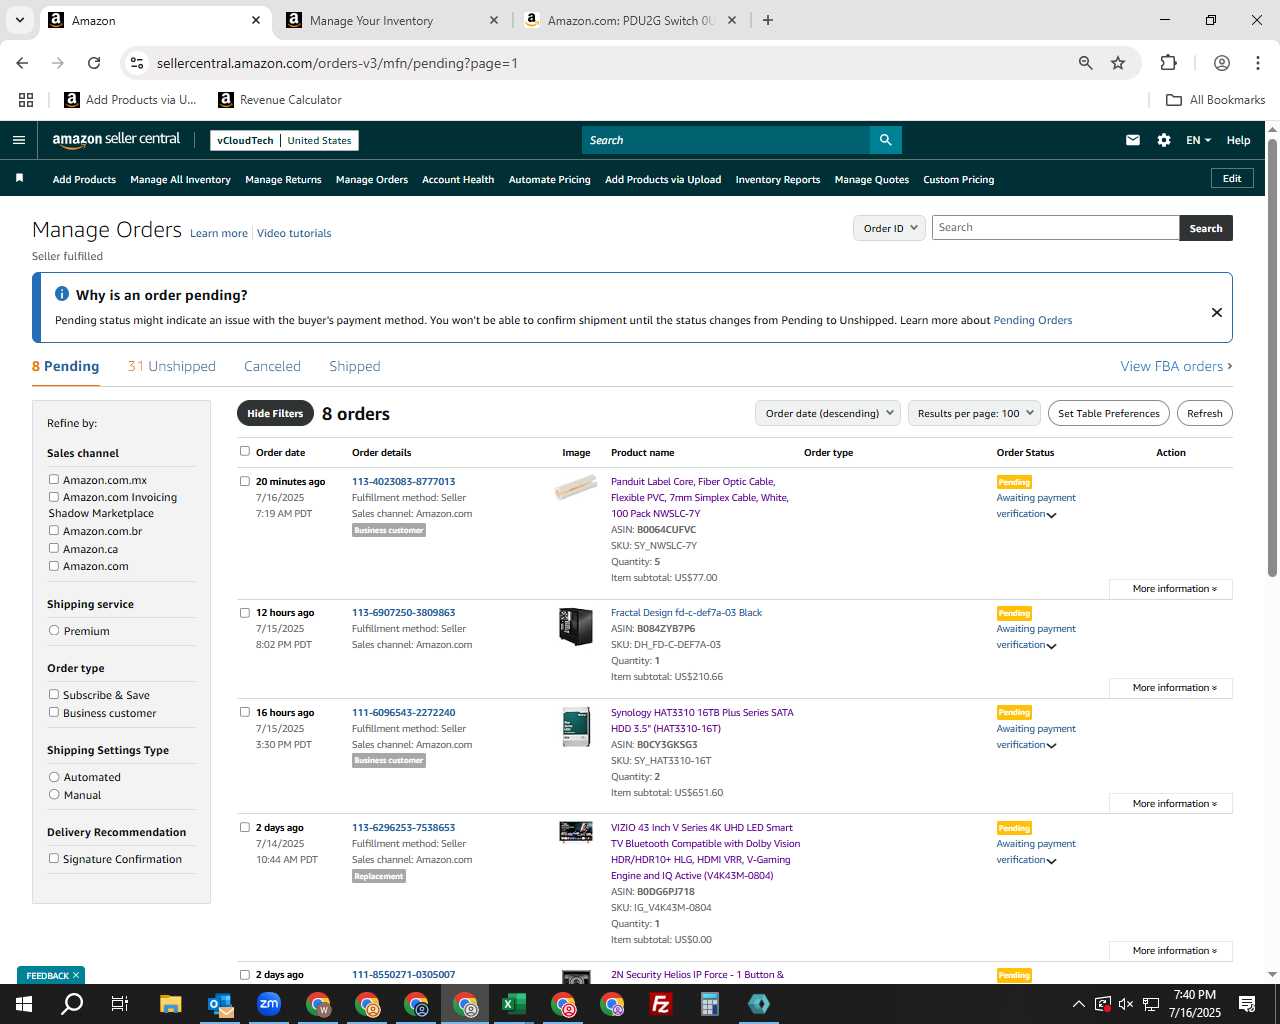Viewport: 1280px width, 1024px height.
Task: Open the Chrome profile icon
Action: [x=1222, y=63]
